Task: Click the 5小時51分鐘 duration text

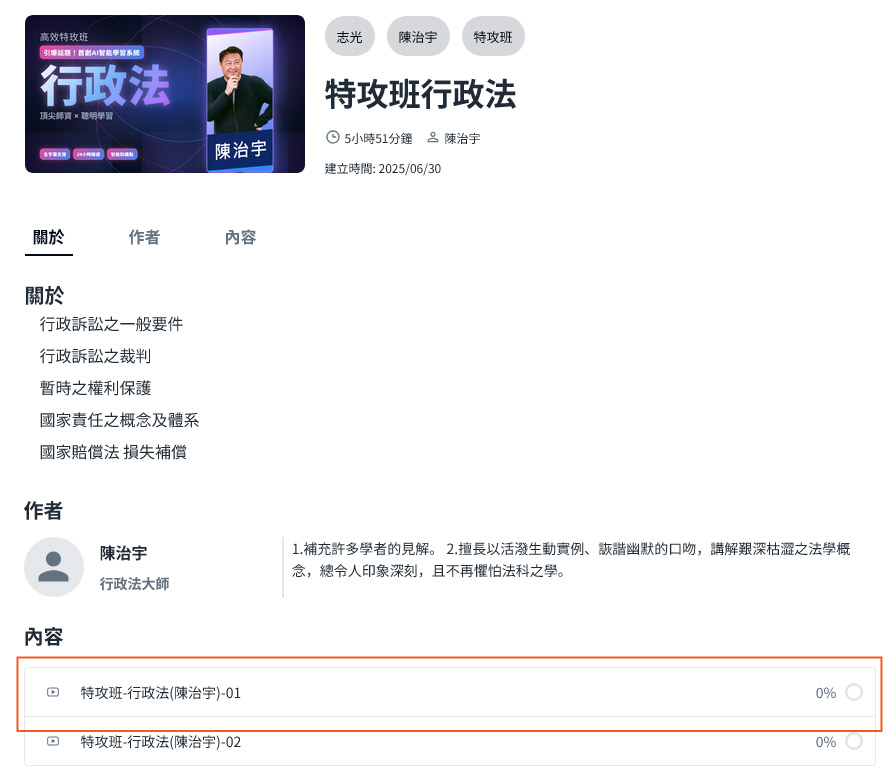Action: [x=378, y=138]
